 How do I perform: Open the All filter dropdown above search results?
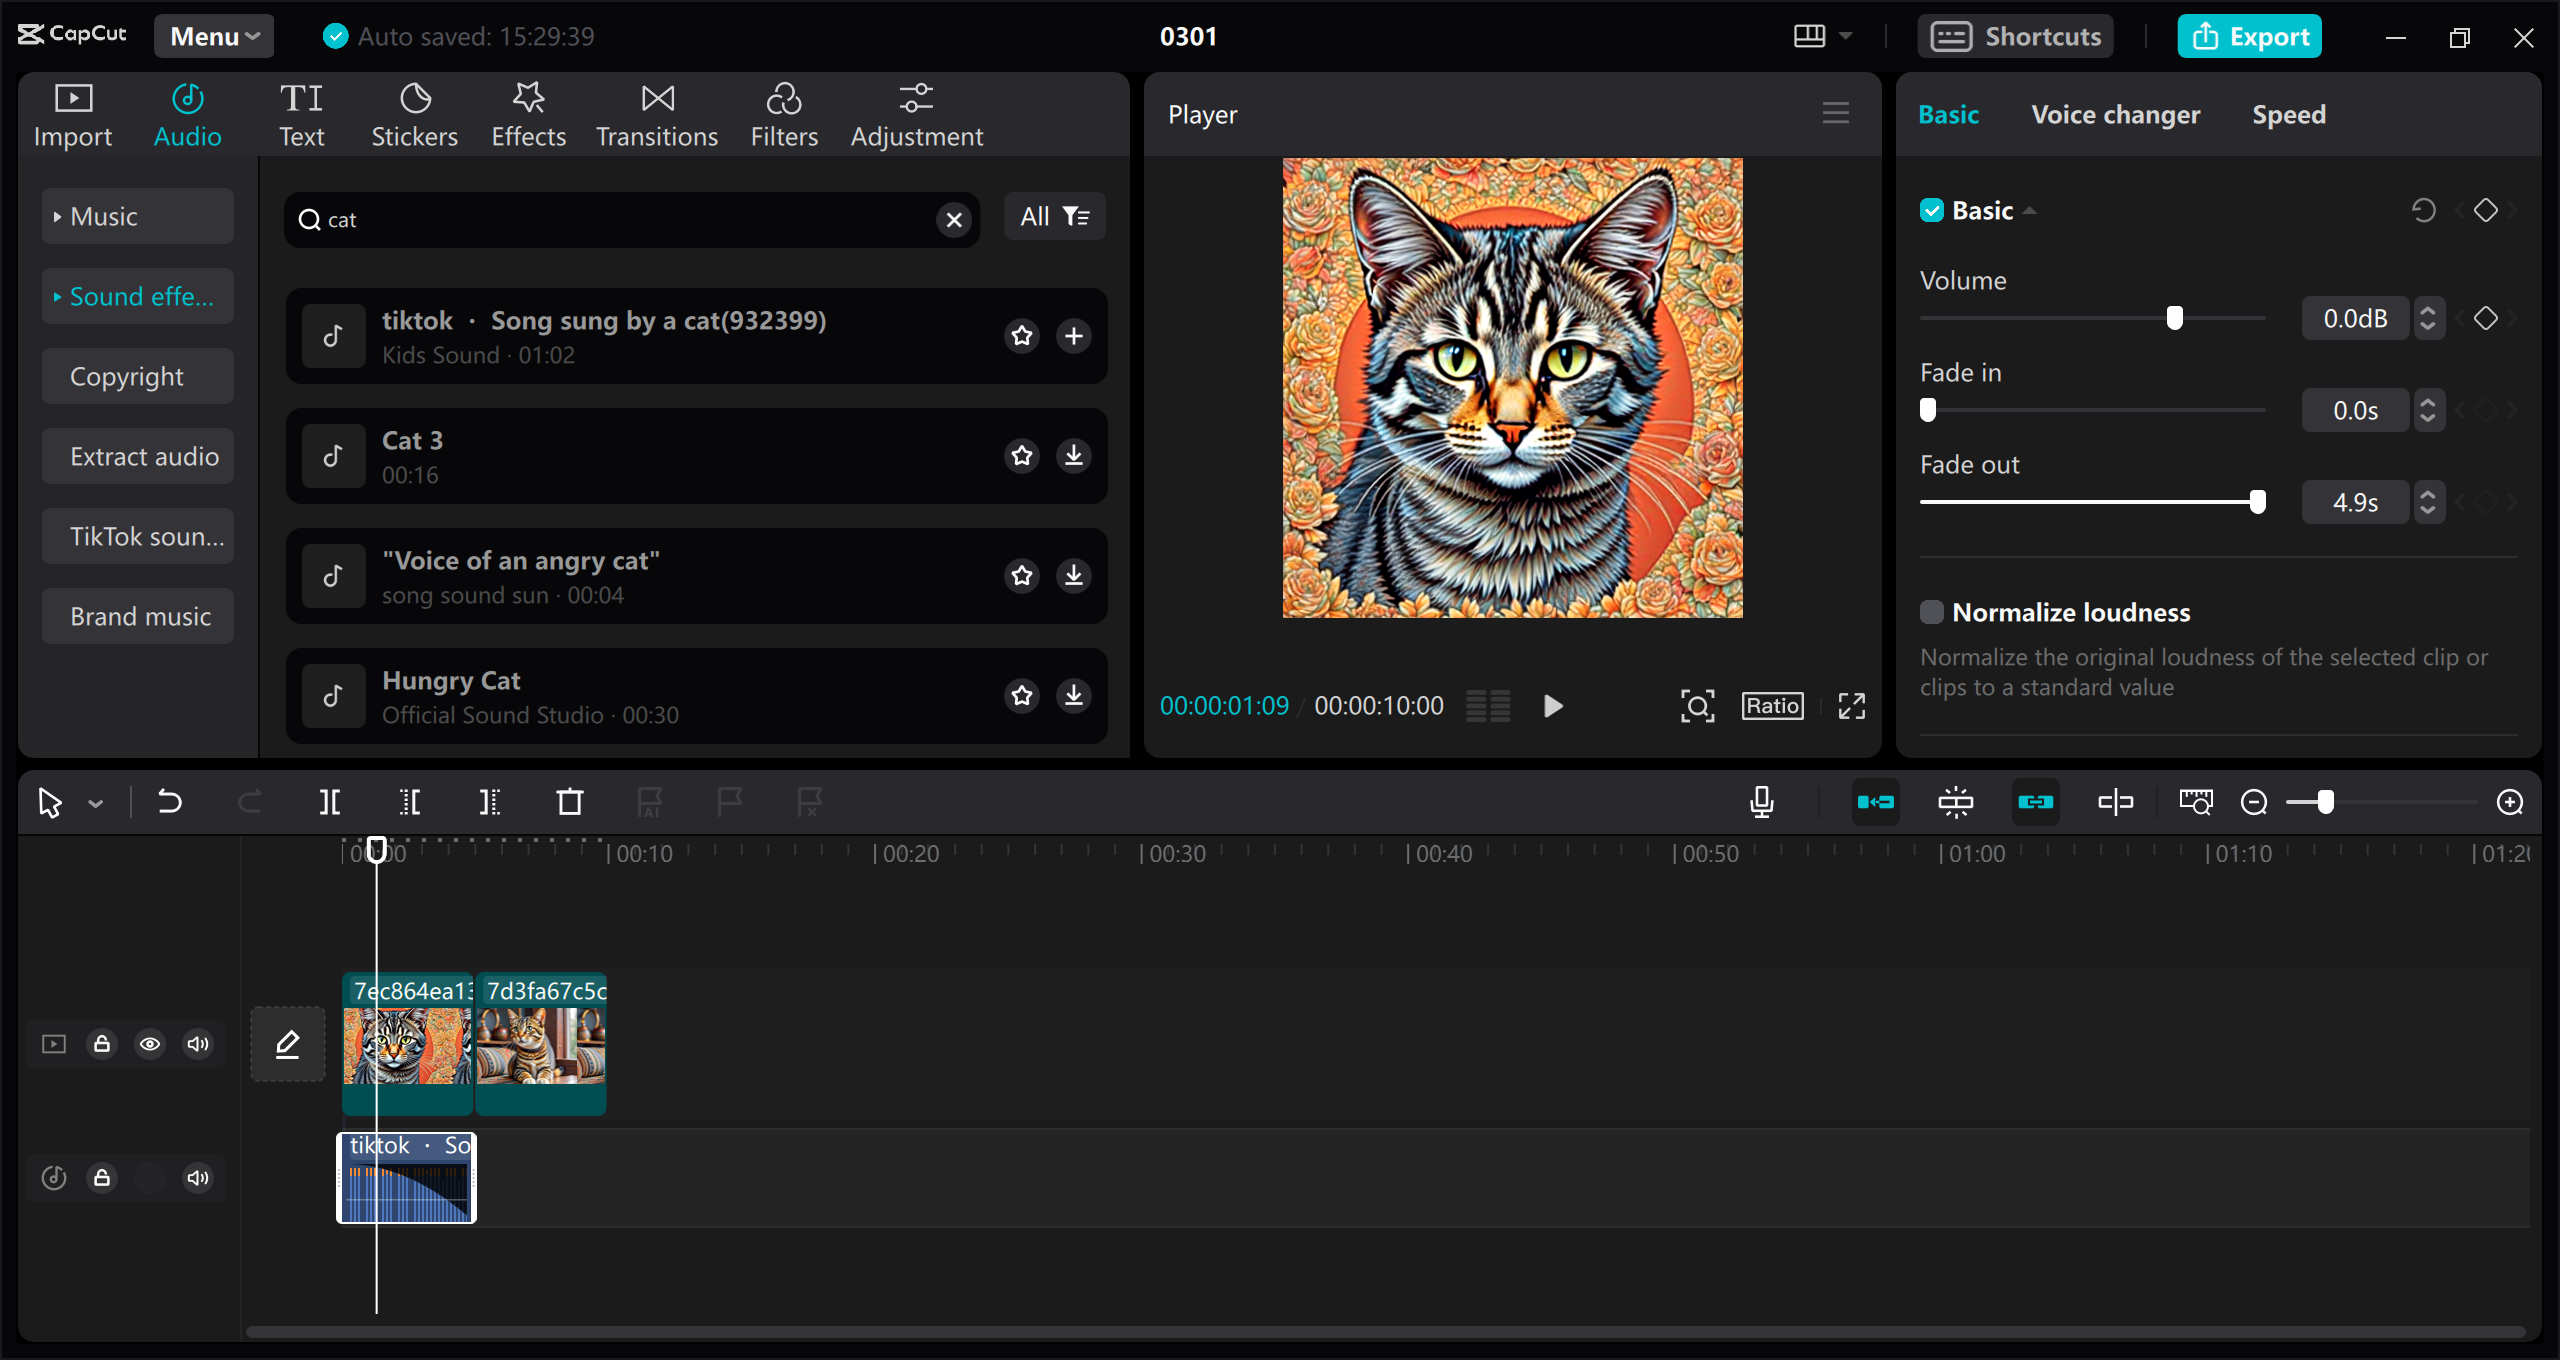(1054, 216)
